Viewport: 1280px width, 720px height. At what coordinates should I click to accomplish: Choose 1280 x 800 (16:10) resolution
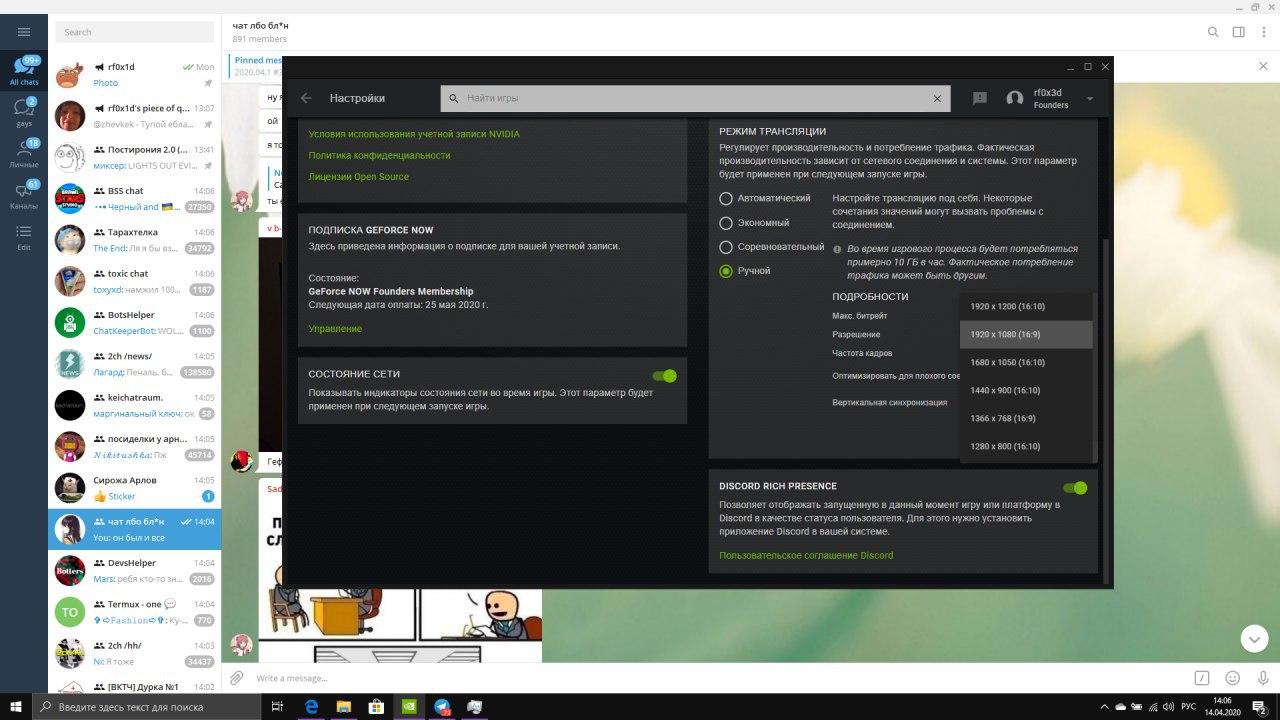click(1026, 446)
